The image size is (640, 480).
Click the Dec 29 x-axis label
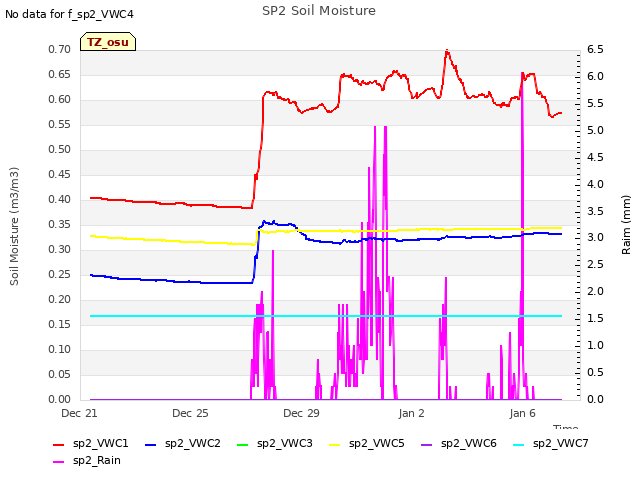tap(301, 413)
